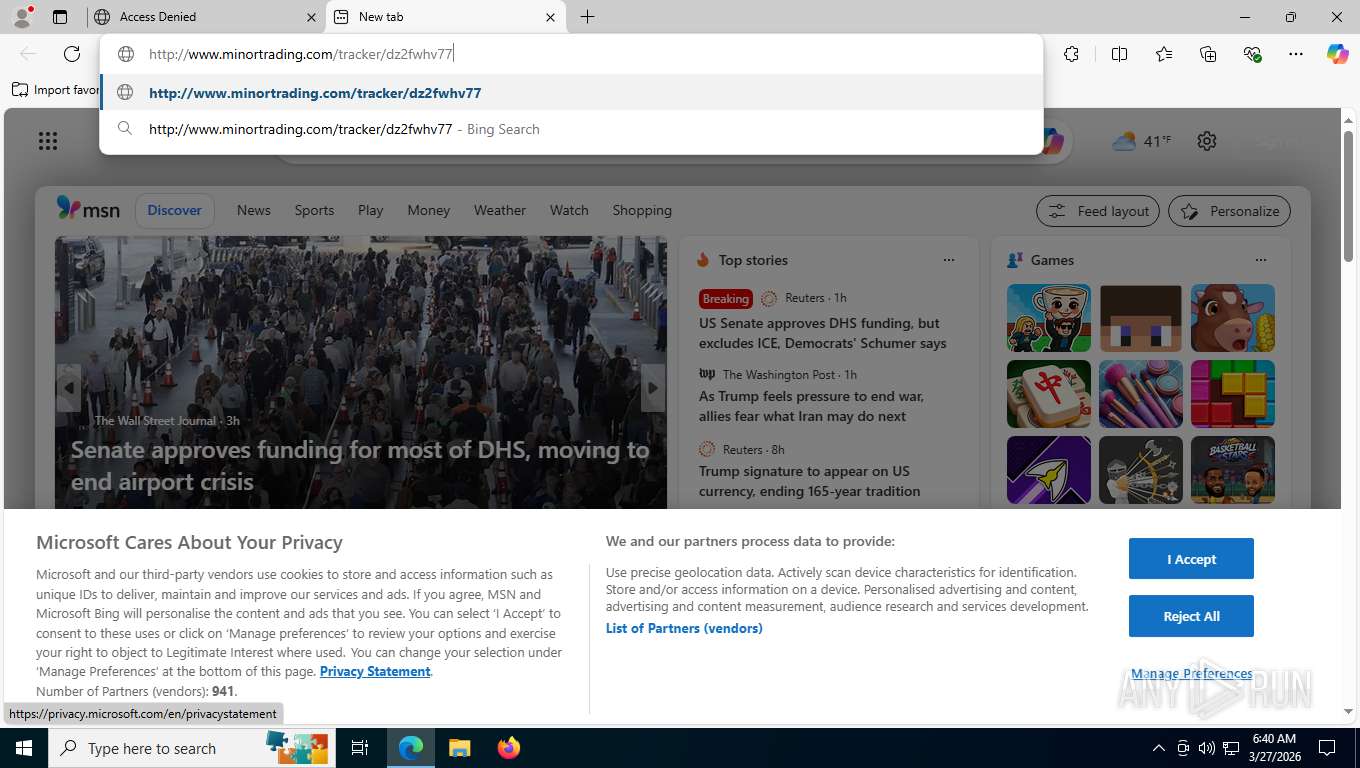Open the weather 41°F widget

coord(1141,141)
